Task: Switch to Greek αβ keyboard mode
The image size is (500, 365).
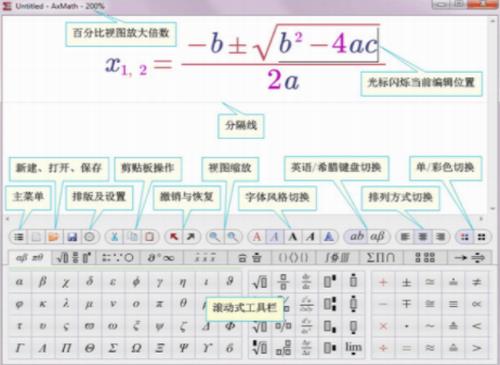Action: [x=377, y=237]
